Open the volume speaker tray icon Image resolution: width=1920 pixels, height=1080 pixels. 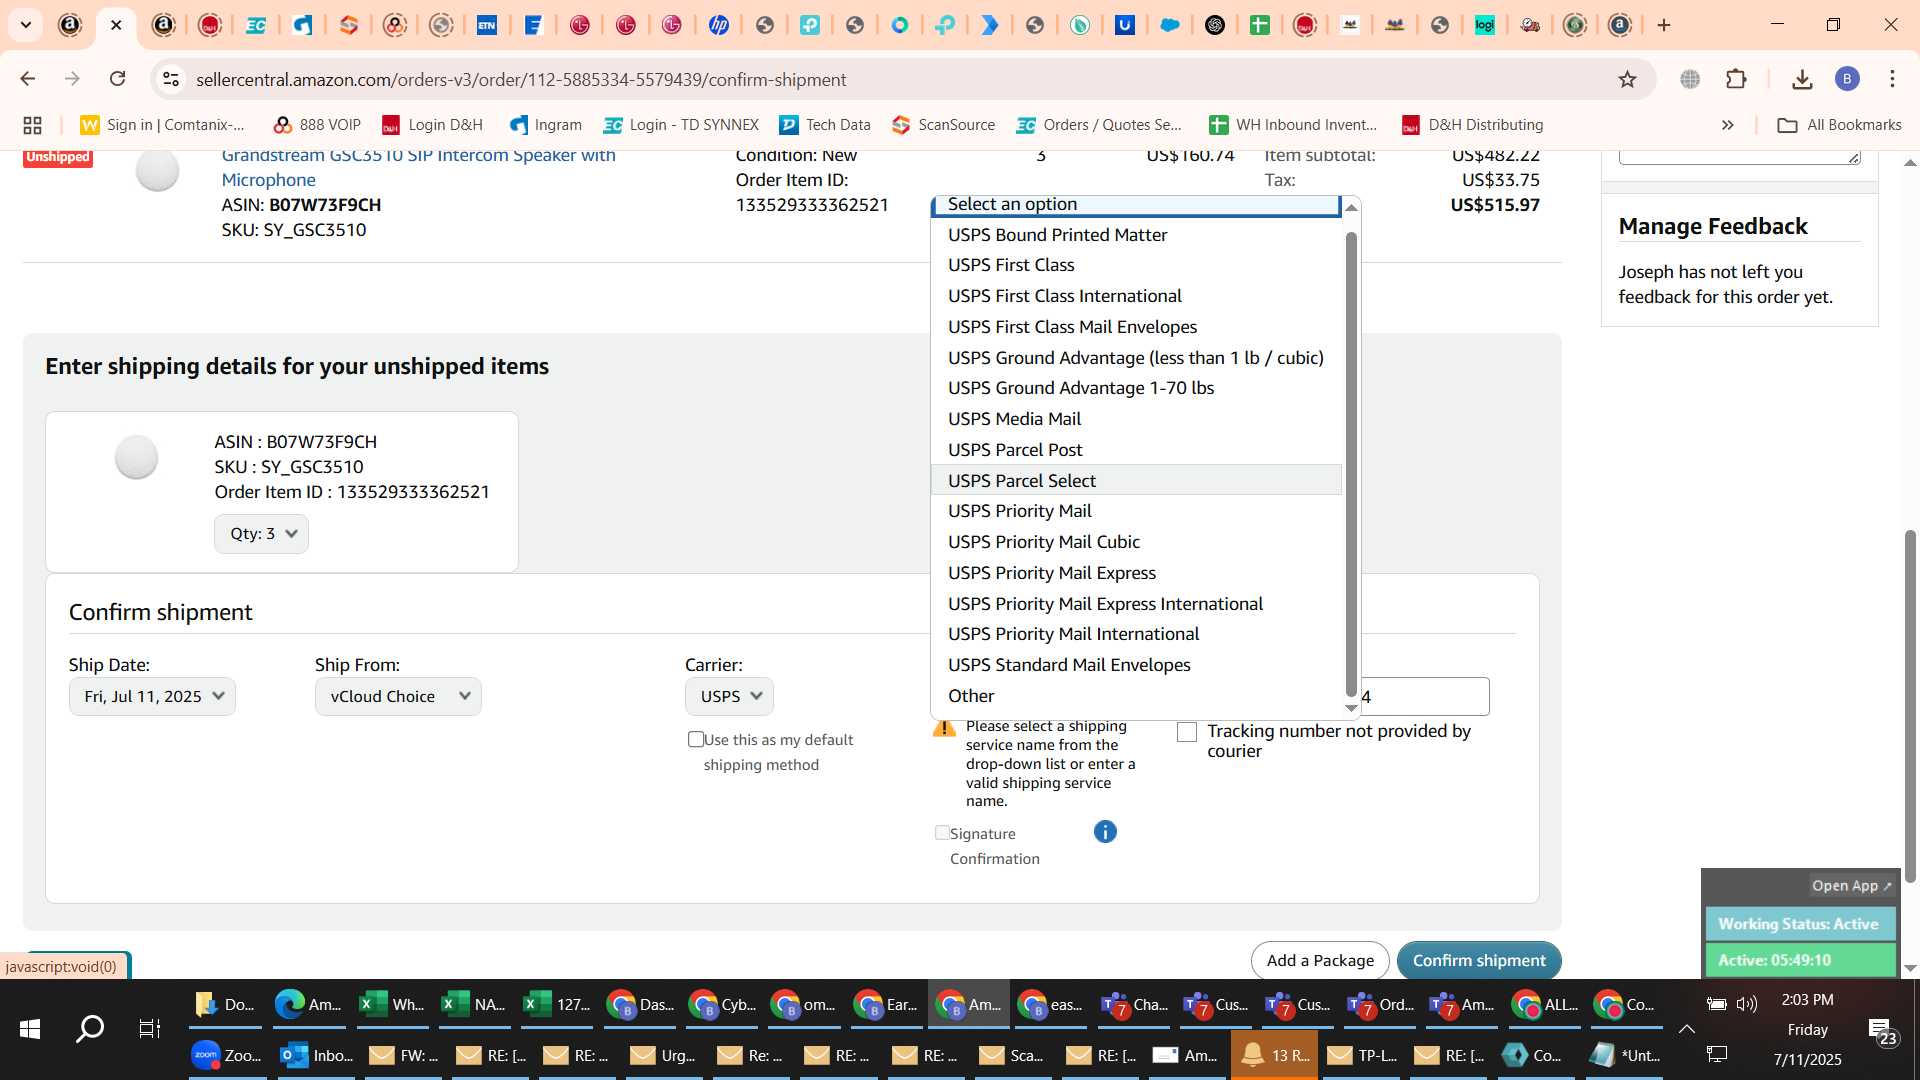pyautogui.click(x=1747, y=1004)
